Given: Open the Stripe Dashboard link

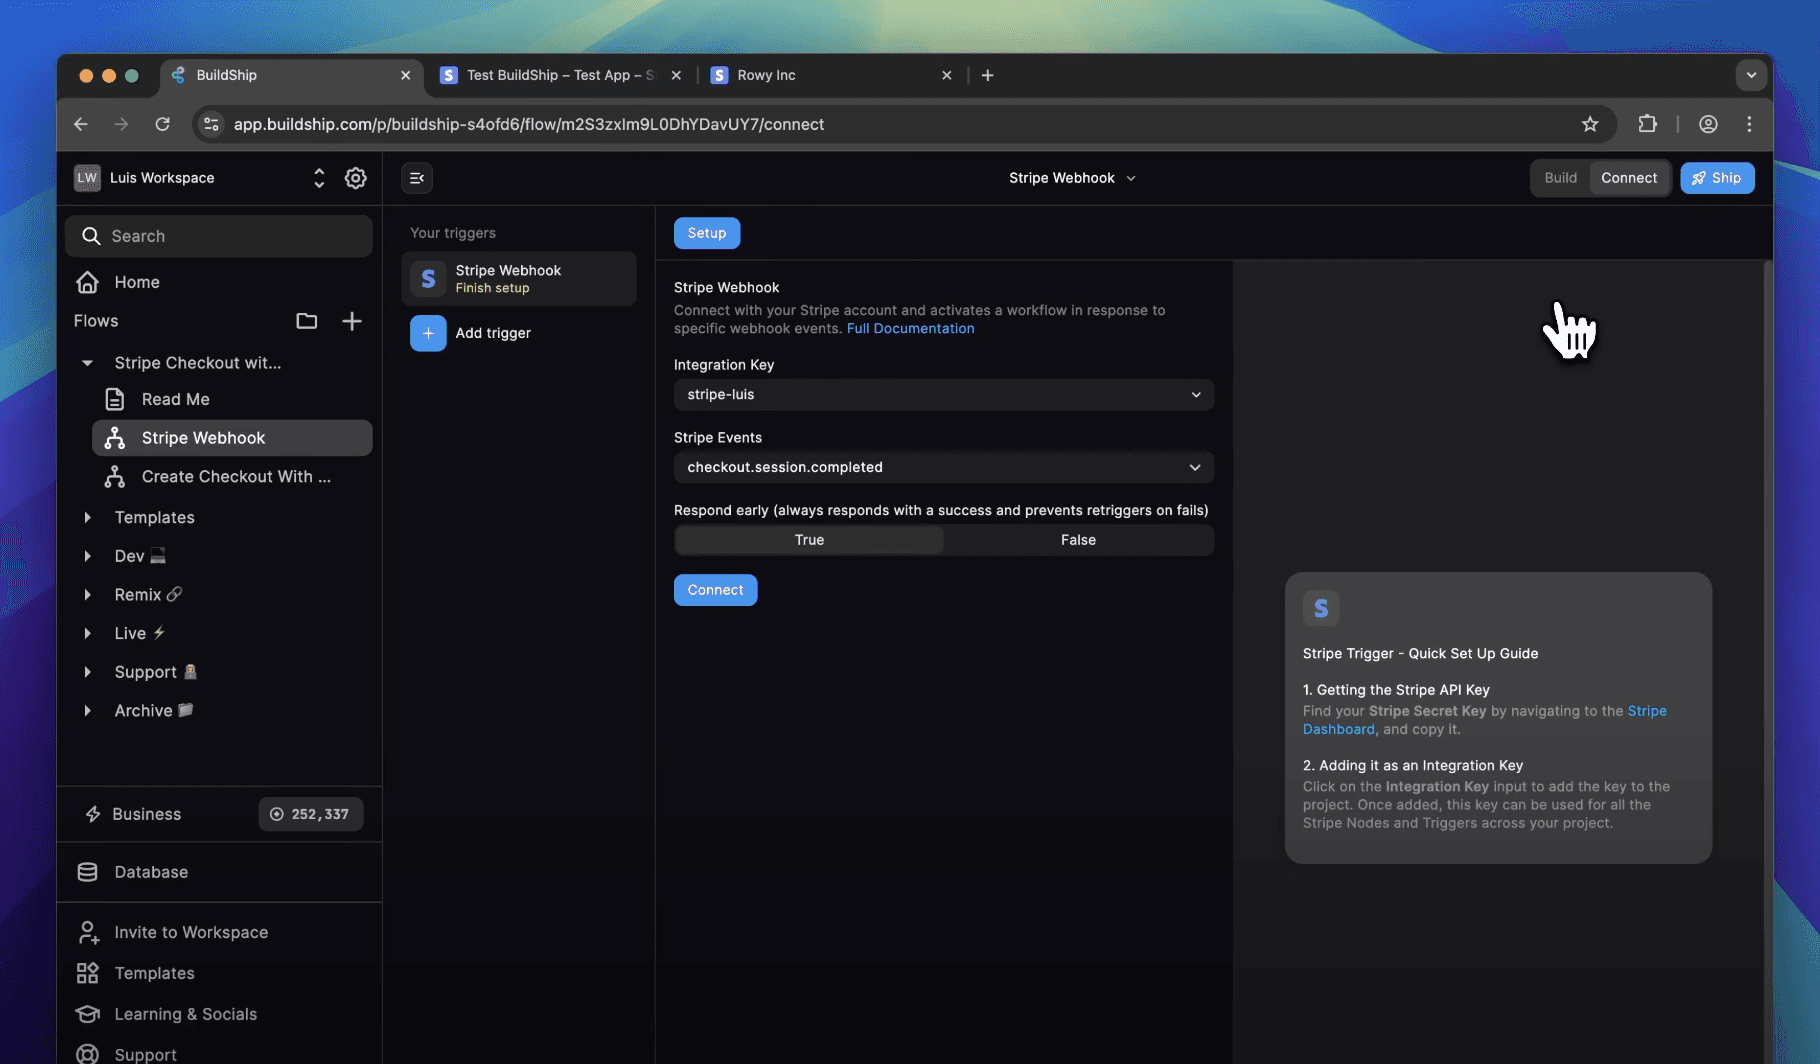Looking at the screenshot, I should [1485, 720].
